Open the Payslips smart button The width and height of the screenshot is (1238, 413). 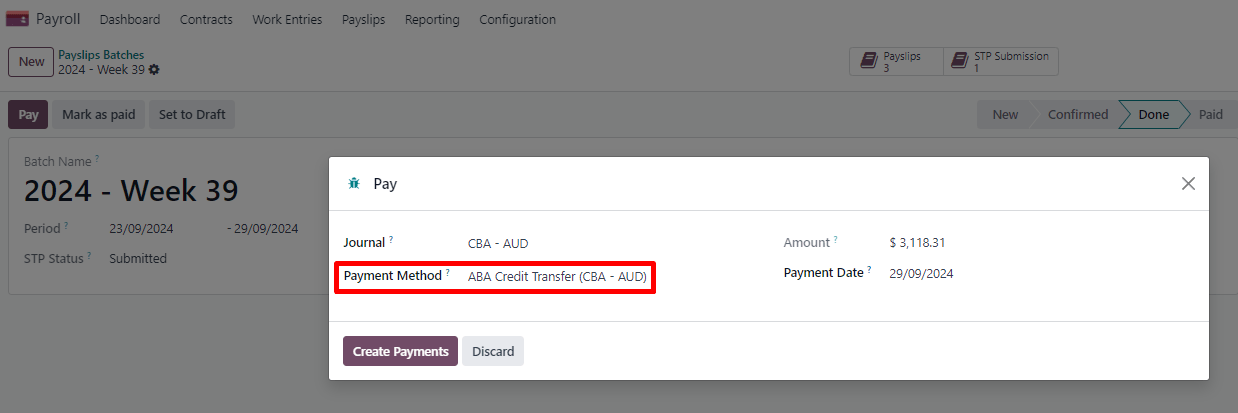click(896, 62)
